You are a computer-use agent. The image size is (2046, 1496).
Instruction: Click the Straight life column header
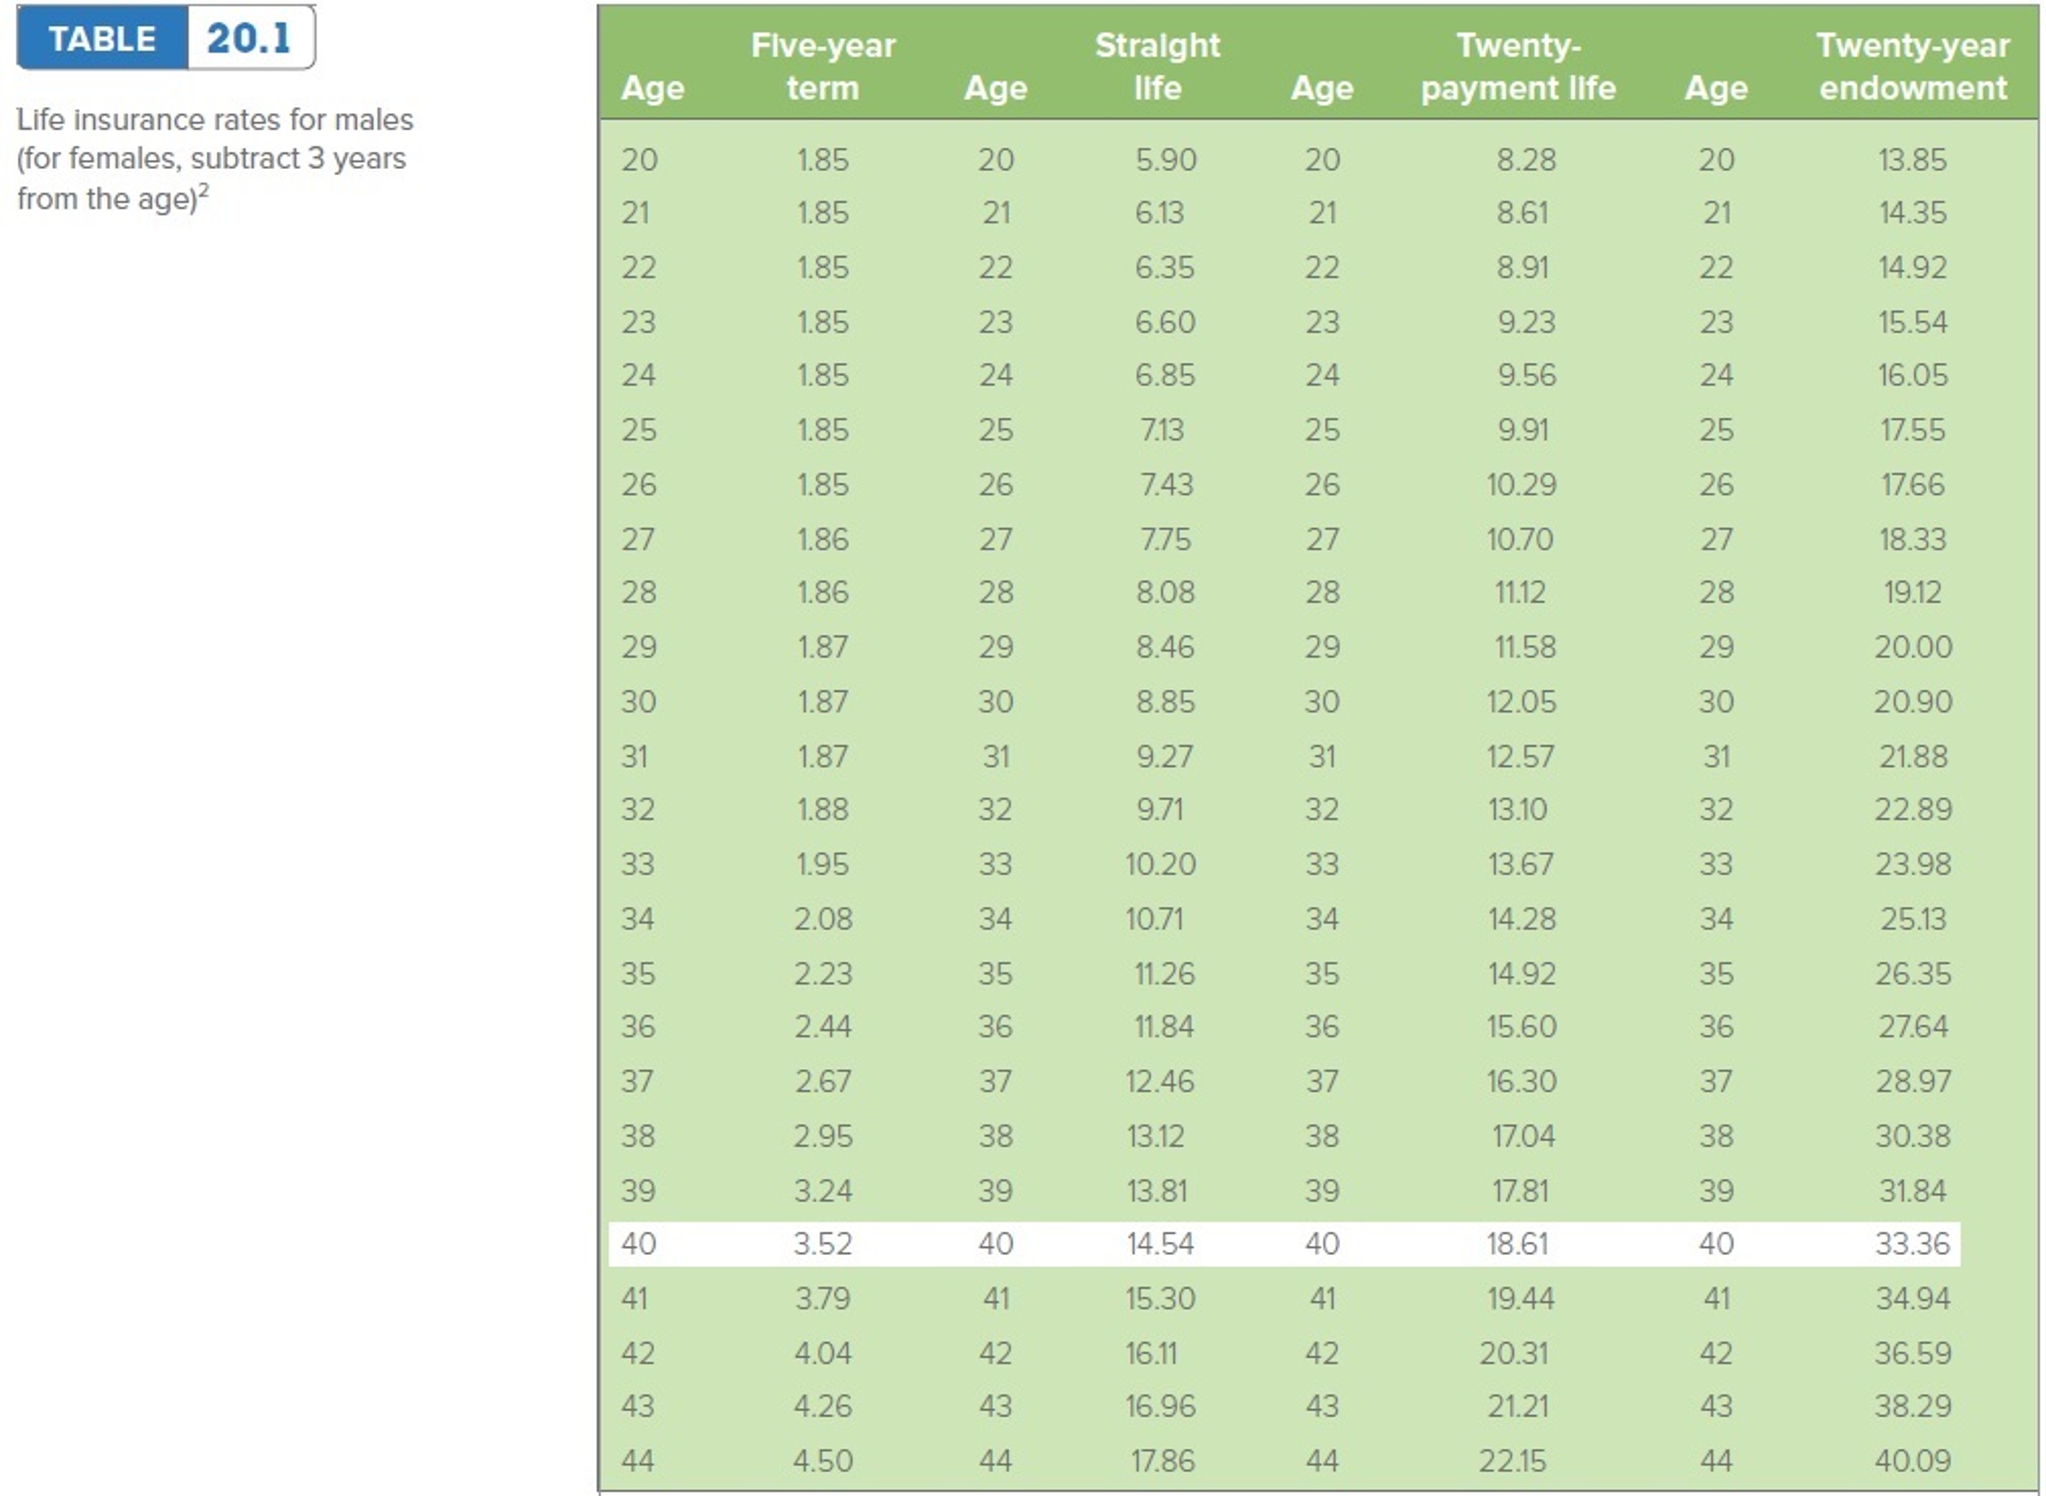tap(1157, 66)
